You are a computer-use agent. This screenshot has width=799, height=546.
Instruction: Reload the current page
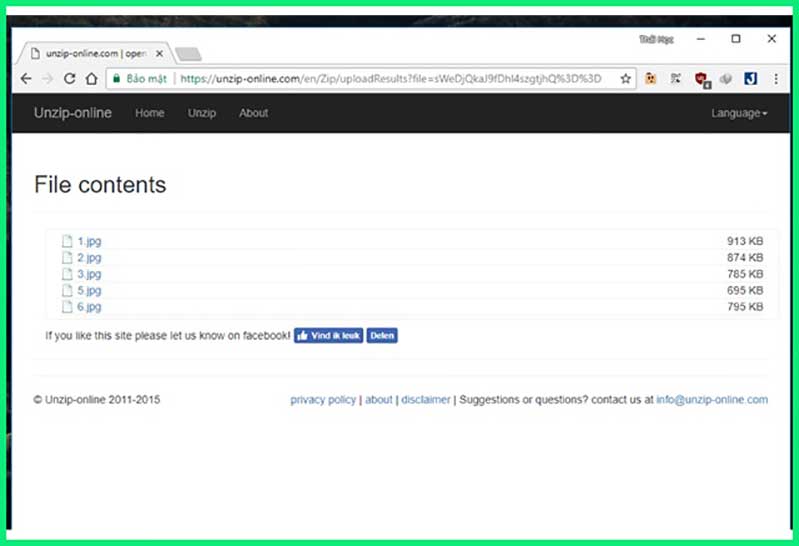(x=70, y=78)
